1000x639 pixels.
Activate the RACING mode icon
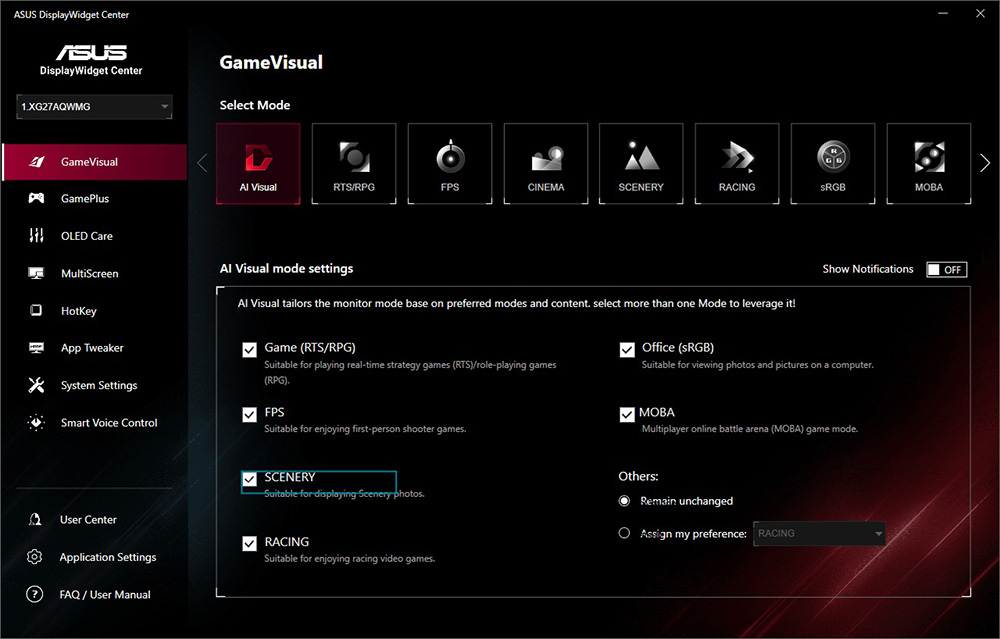(x=737, y=163)
